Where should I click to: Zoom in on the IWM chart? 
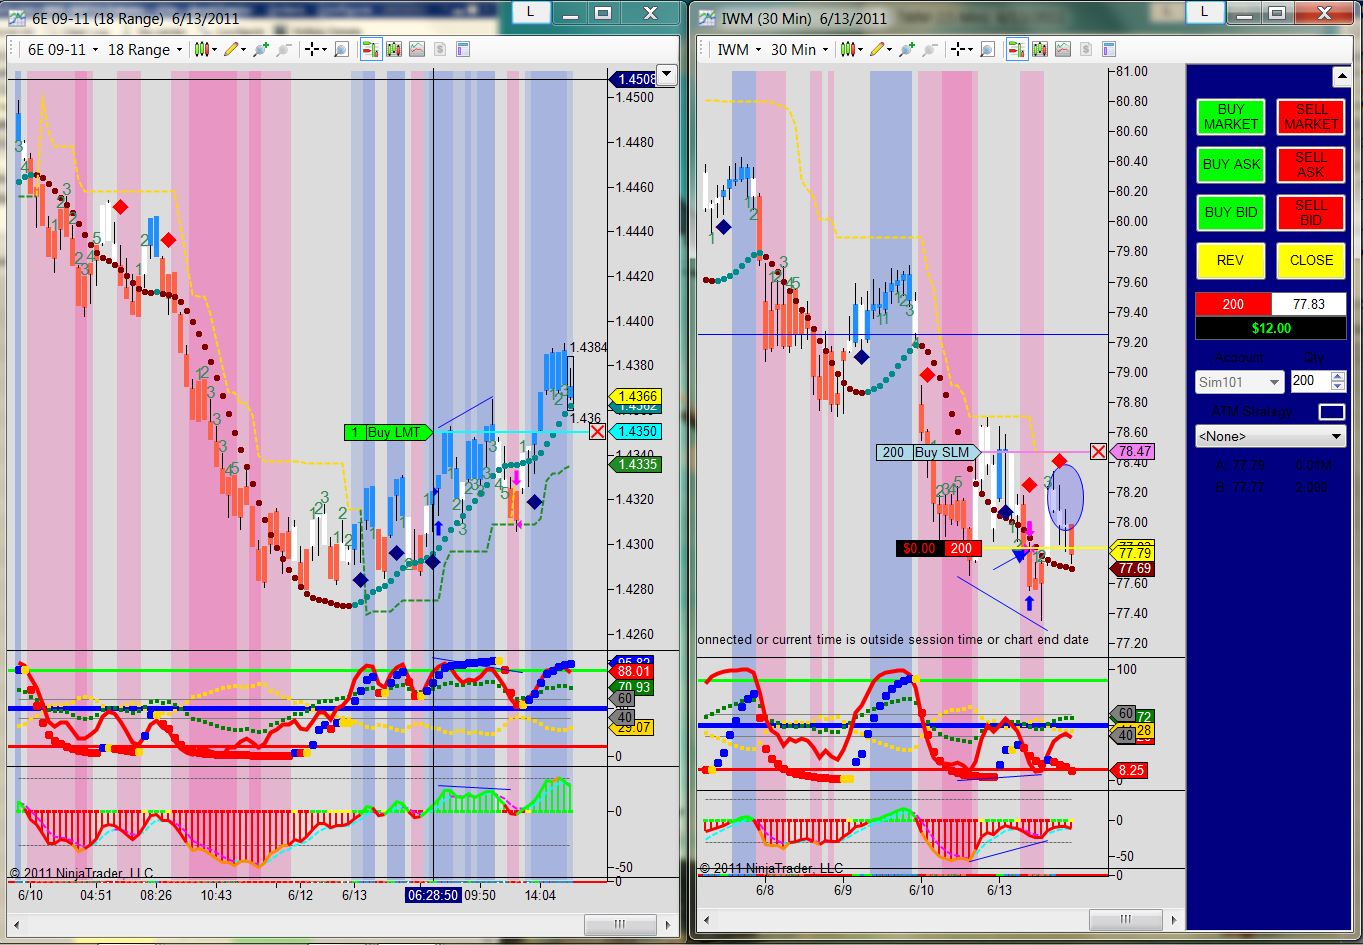pos(907,49)
